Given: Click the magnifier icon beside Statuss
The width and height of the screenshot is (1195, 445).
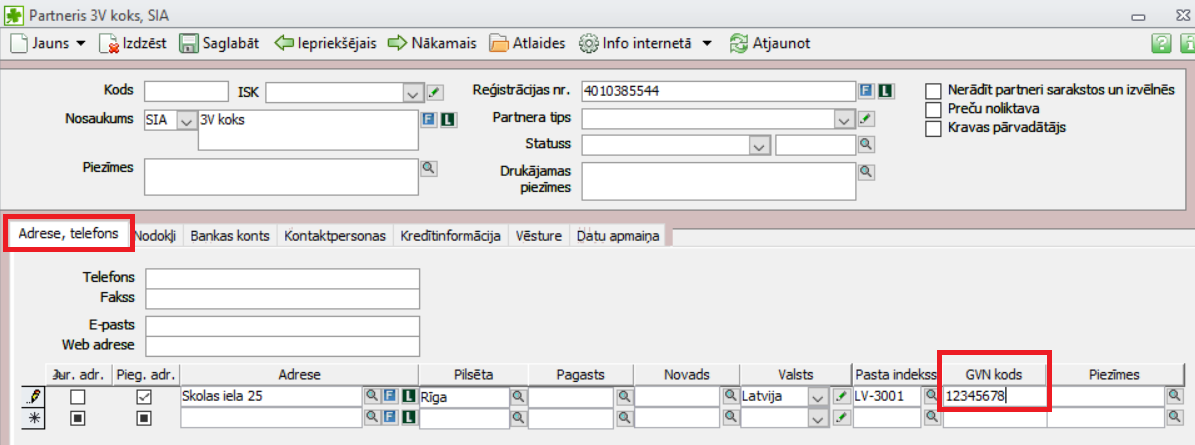Looking at the screenshot, I should [x=867, y=143].
